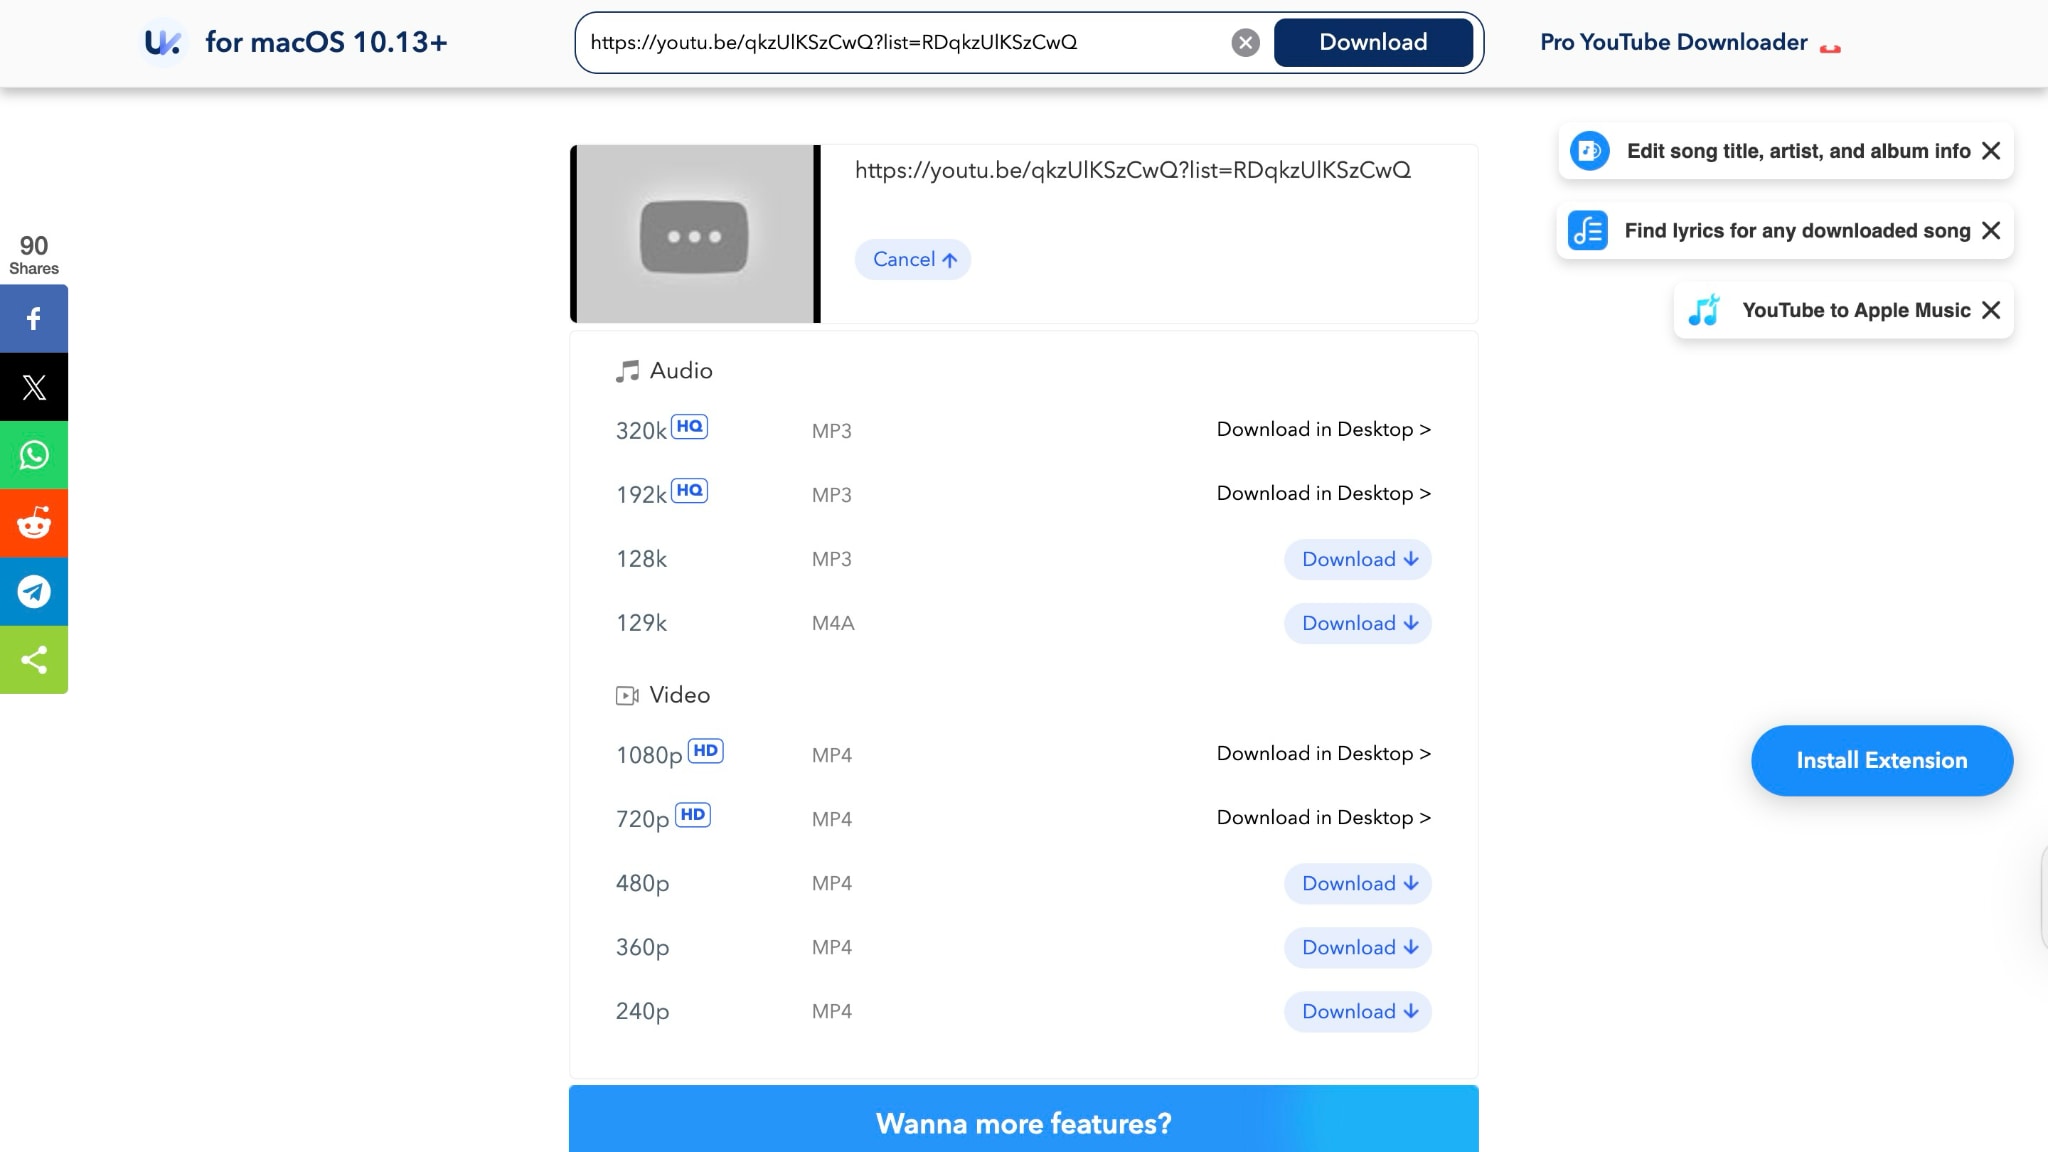Viewport: 2048px width, 1152px height.
Task: Click the 'M4A' format label
Action: (833, 623)
